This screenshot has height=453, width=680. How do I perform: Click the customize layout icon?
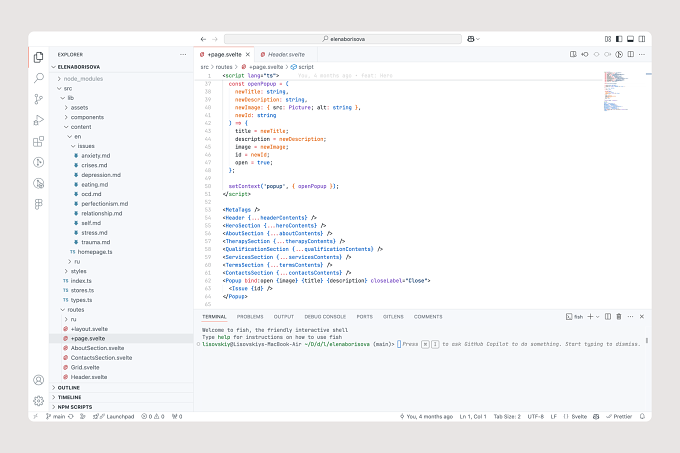[x=608, y=39]
